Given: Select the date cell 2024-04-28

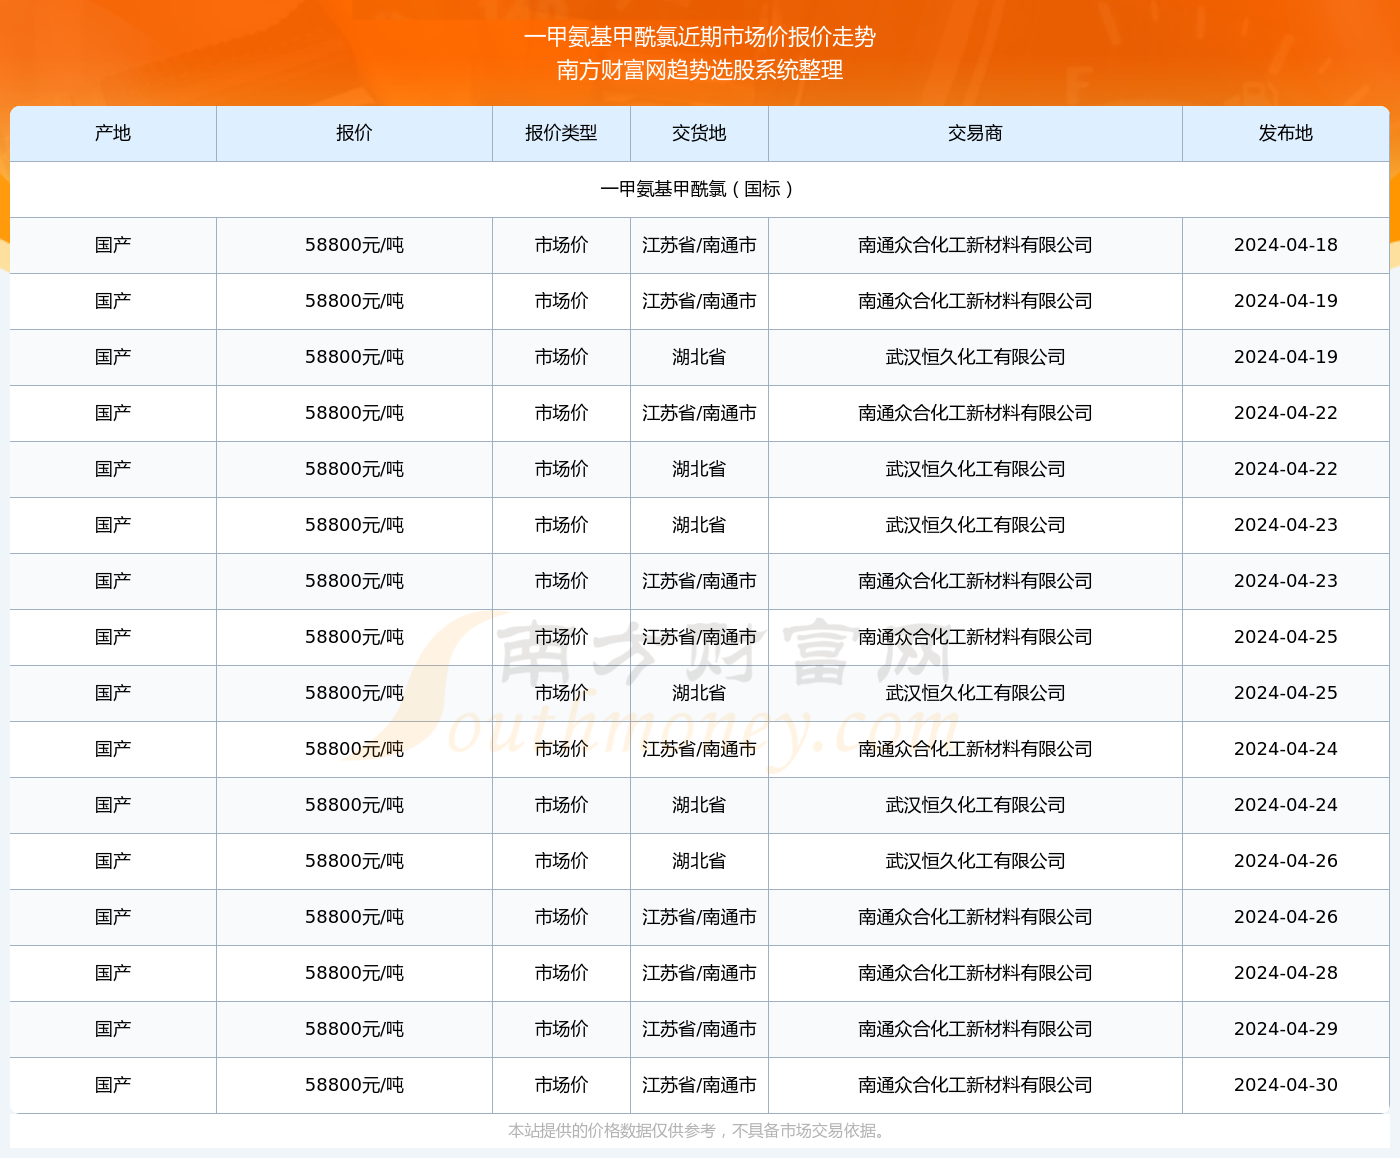Looking at the screenshot, I should [x=1286, y=973].
